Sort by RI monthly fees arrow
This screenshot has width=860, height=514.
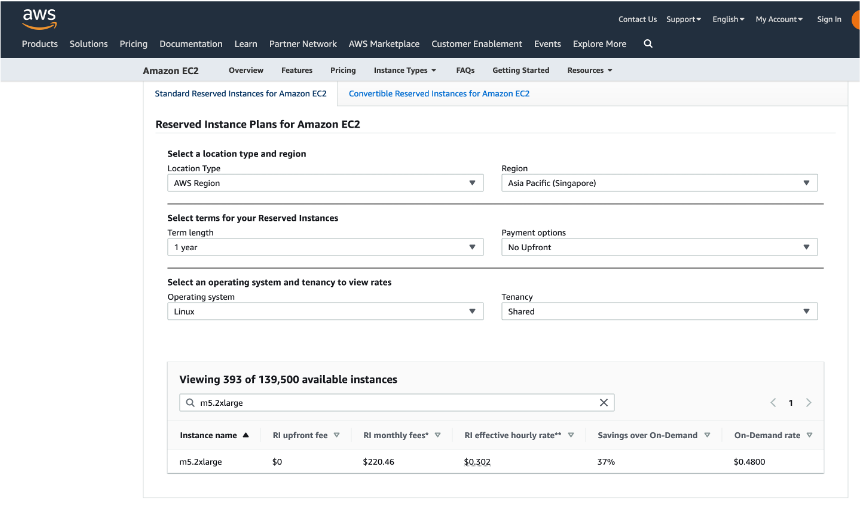(438, 435)
